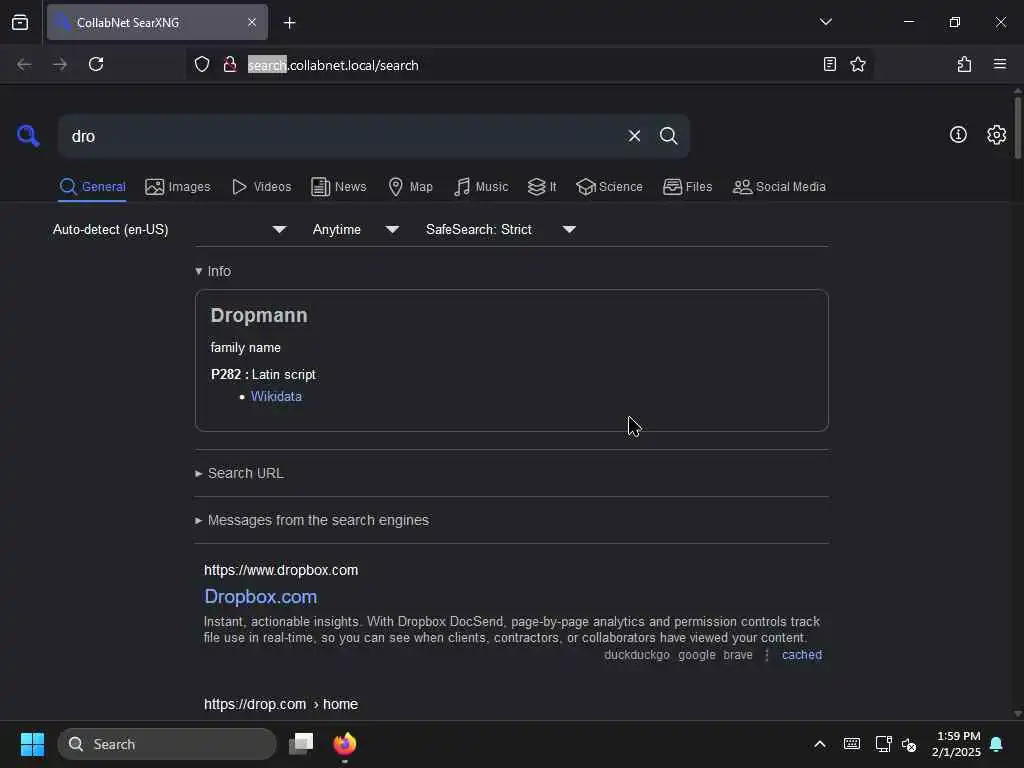This screenshot has height=768, width=1024.
Task: Open the Auto-detect (en-US) language dropdown
Action: (x=170, y=229)
